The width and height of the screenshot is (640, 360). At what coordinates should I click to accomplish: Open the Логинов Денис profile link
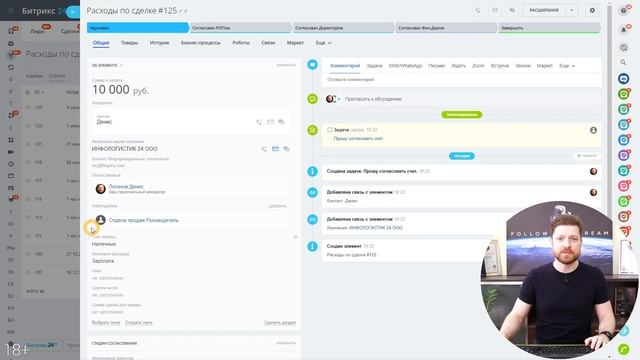126,186
